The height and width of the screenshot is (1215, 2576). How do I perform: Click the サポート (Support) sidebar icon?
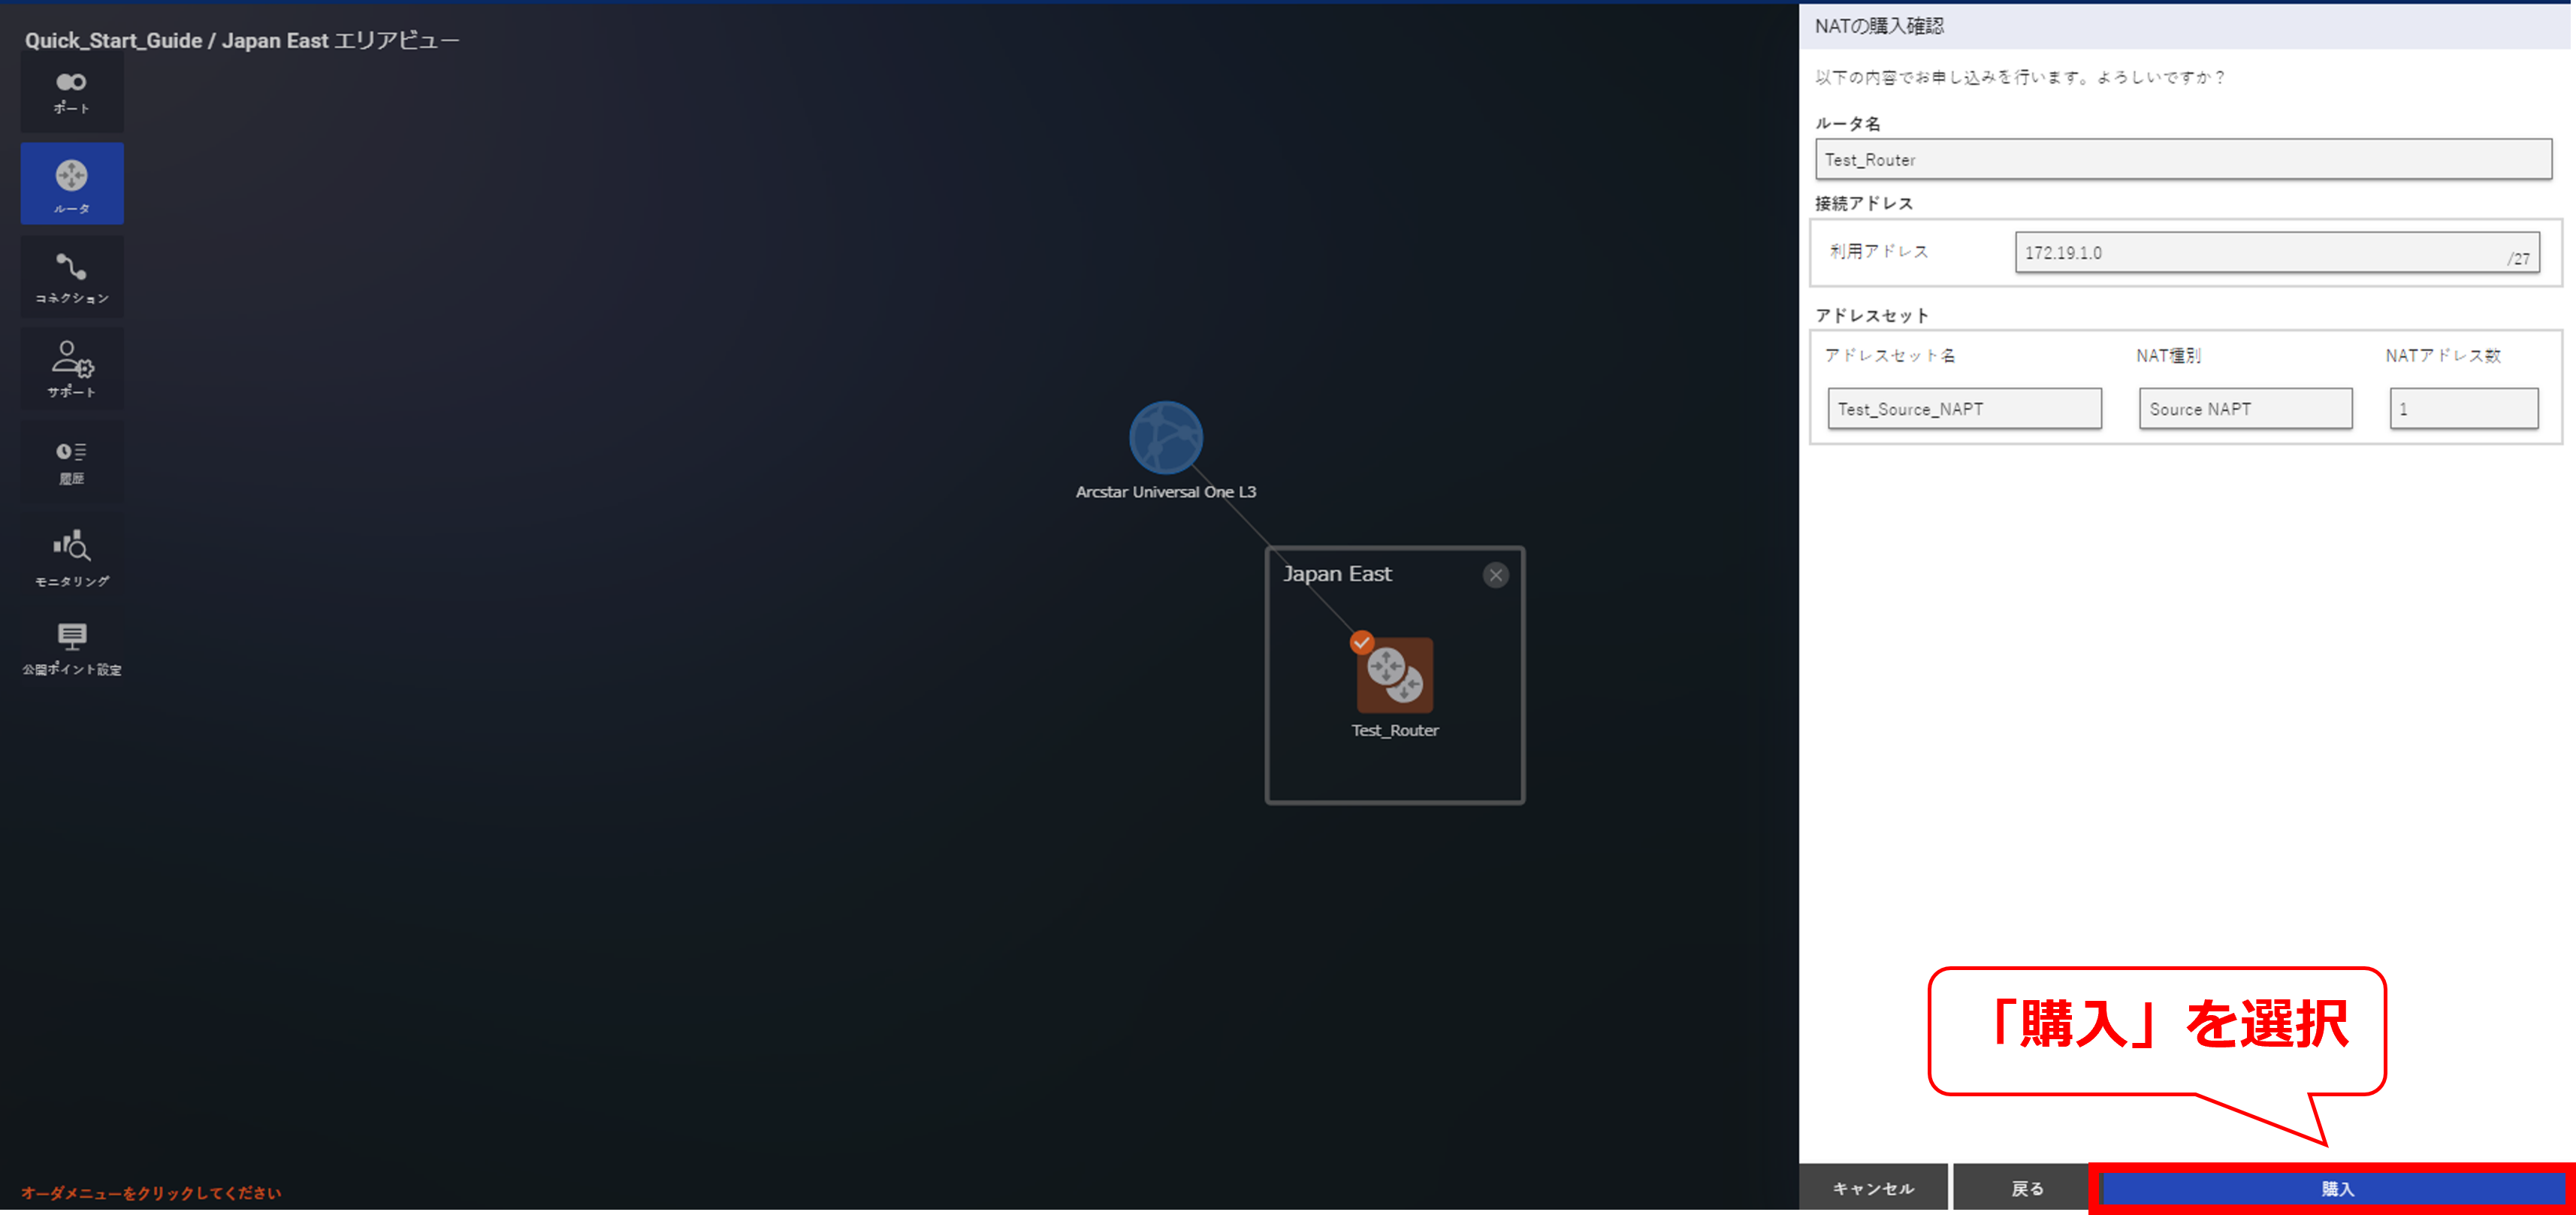tap(72, 368)
